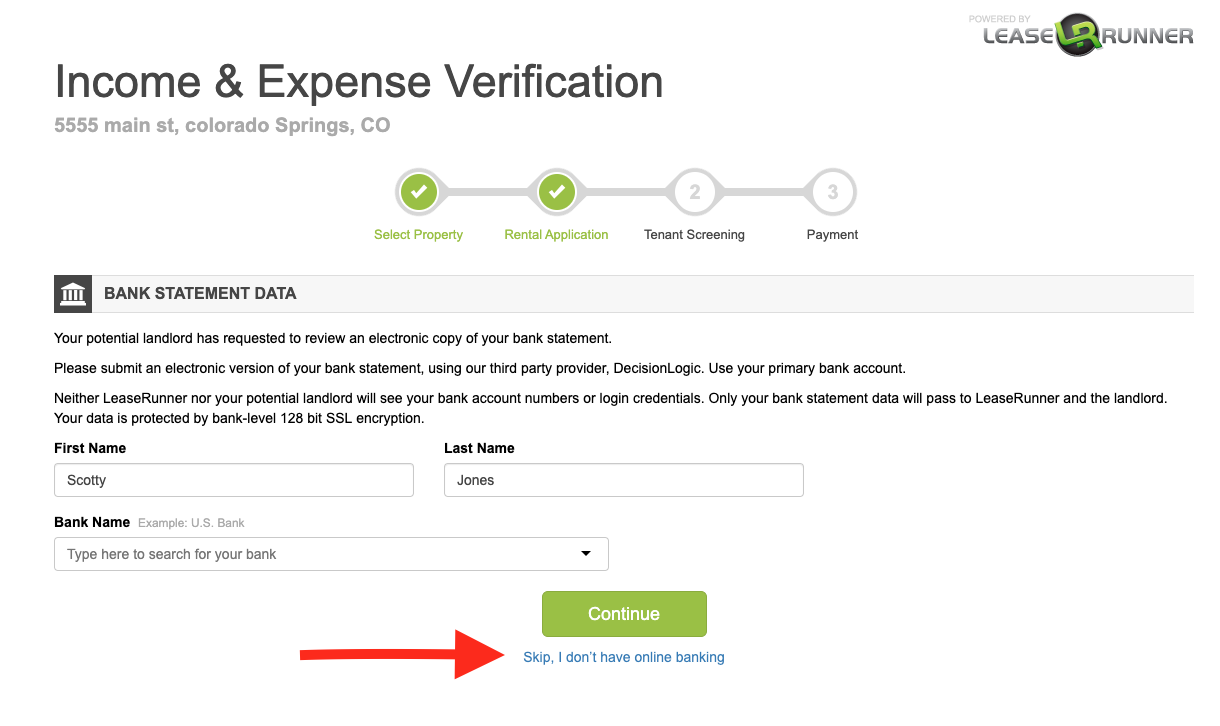Click the step 3 circle for Payment
Viewport: 1220px width, 726px height.
832,192
